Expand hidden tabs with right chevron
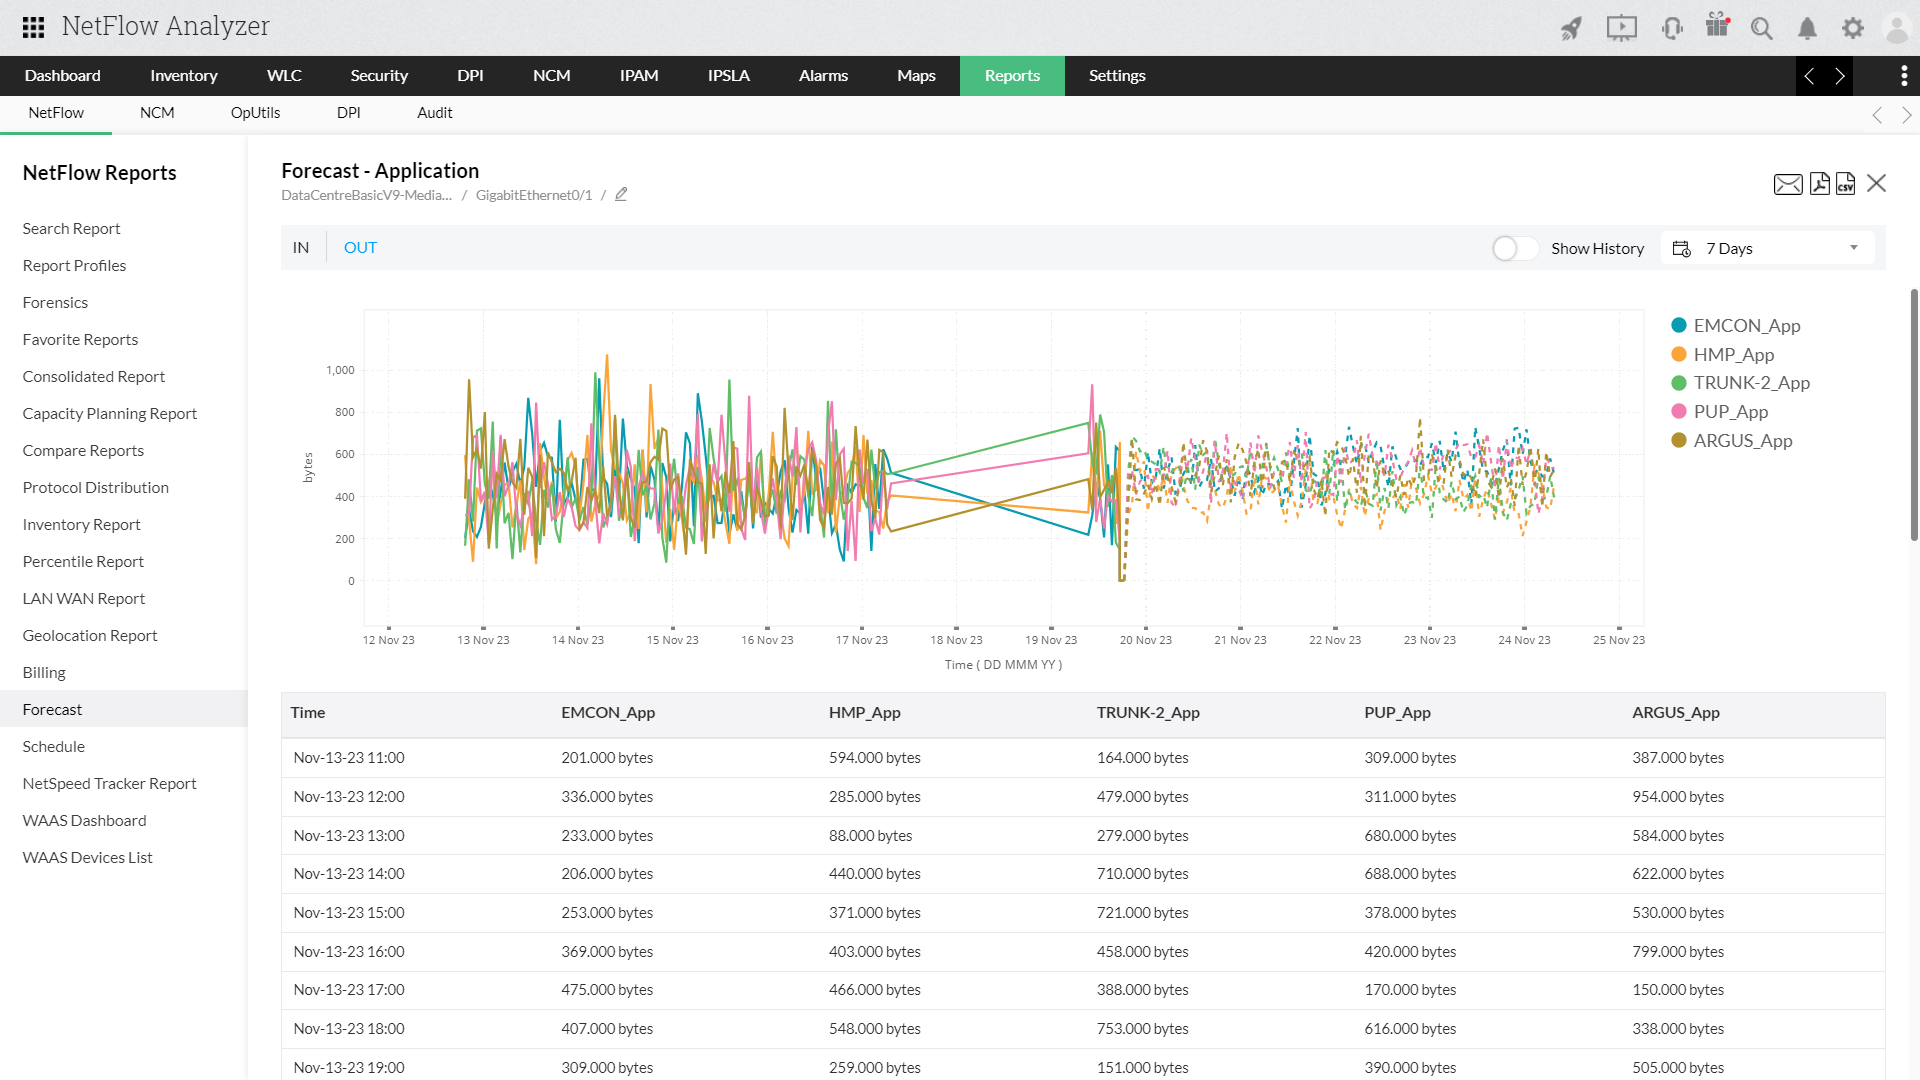 point(1839,76)
